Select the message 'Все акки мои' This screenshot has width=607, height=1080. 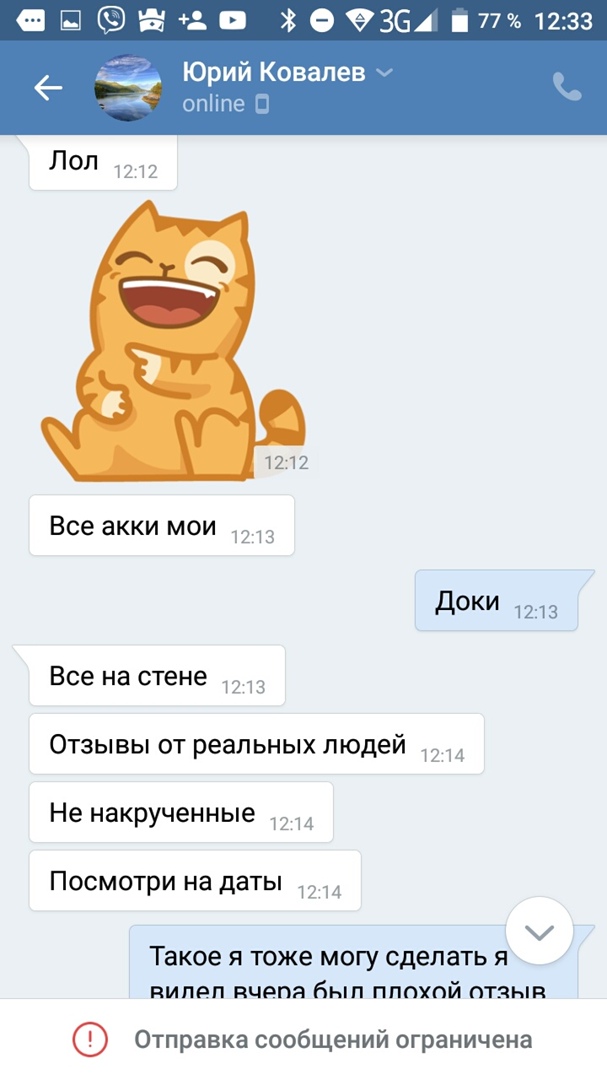point(162,526)
